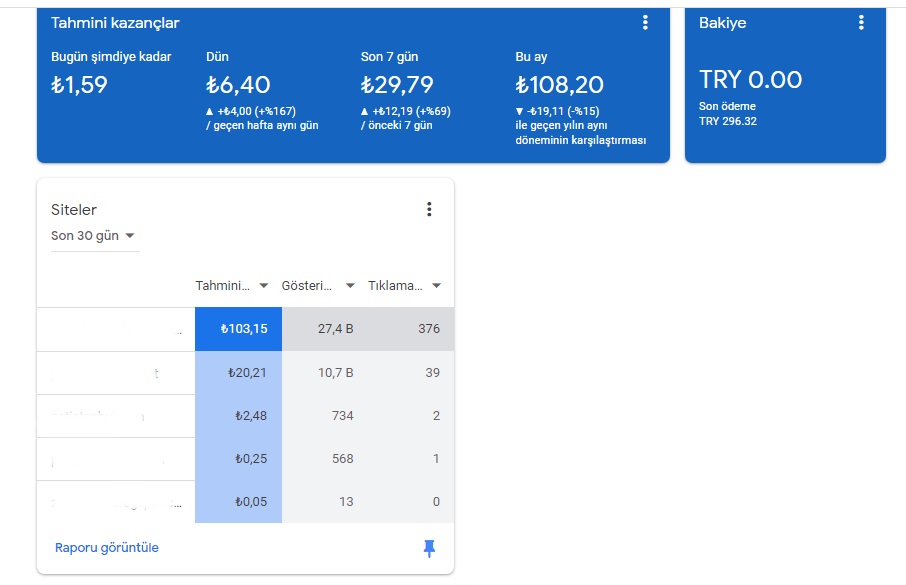Click the Tahmini kazançlar card title
The height and width of the screenshot is (585, 906).
[x=115, y=23]
